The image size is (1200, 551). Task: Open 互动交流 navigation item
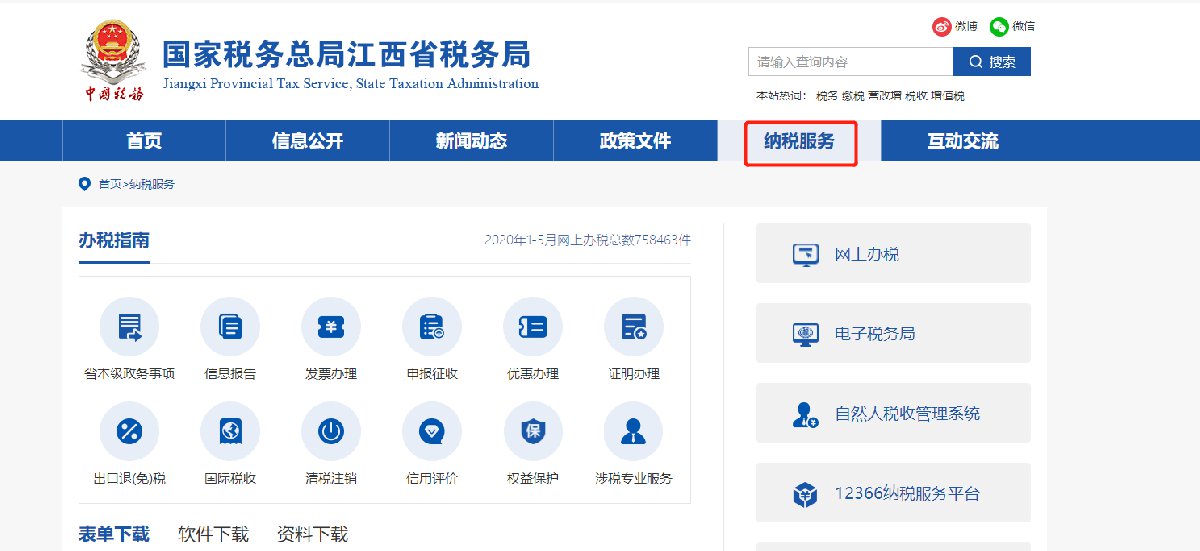[x=963, y=141]
